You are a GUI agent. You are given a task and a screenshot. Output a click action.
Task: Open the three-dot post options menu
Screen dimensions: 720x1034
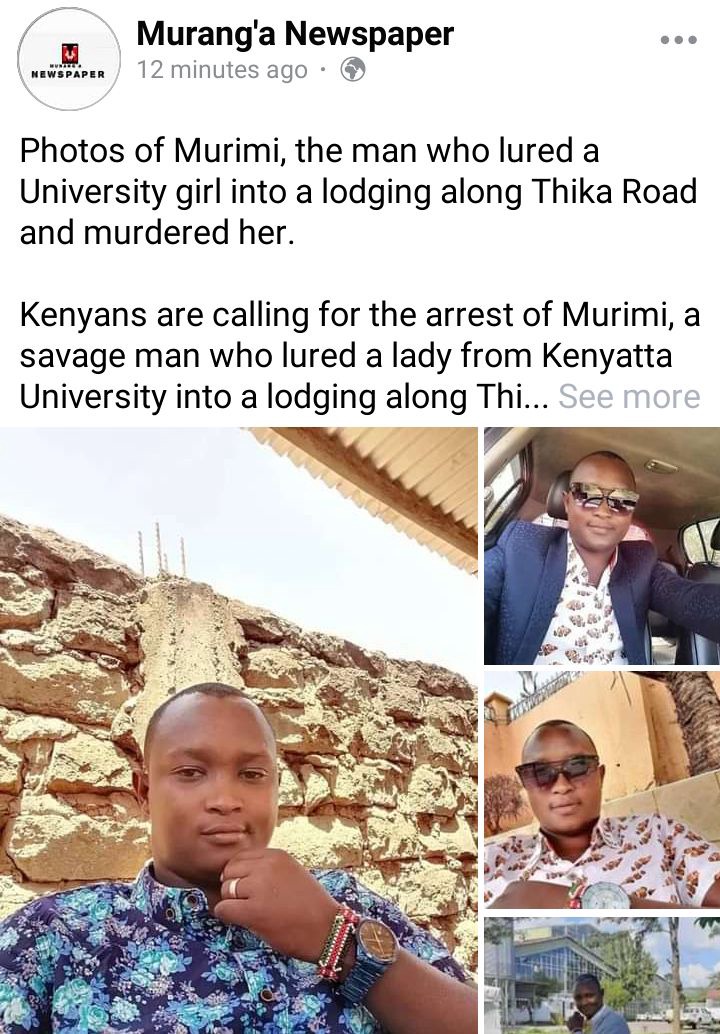(x=678, y=40)
